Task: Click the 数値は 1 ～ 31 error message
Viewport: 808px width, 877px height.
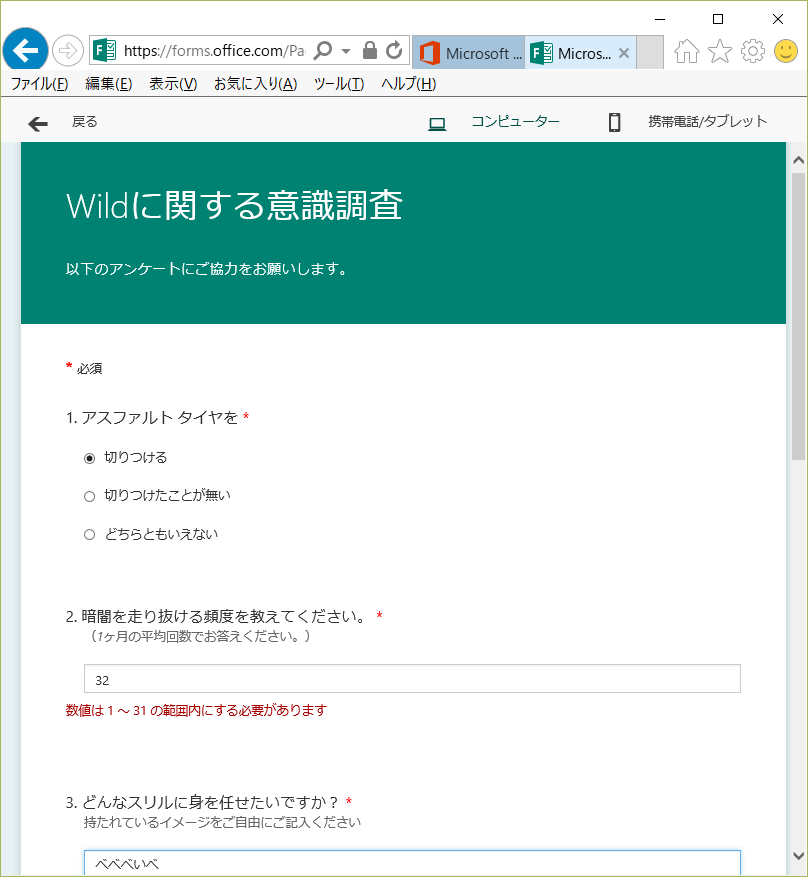Action: (196, 710)
